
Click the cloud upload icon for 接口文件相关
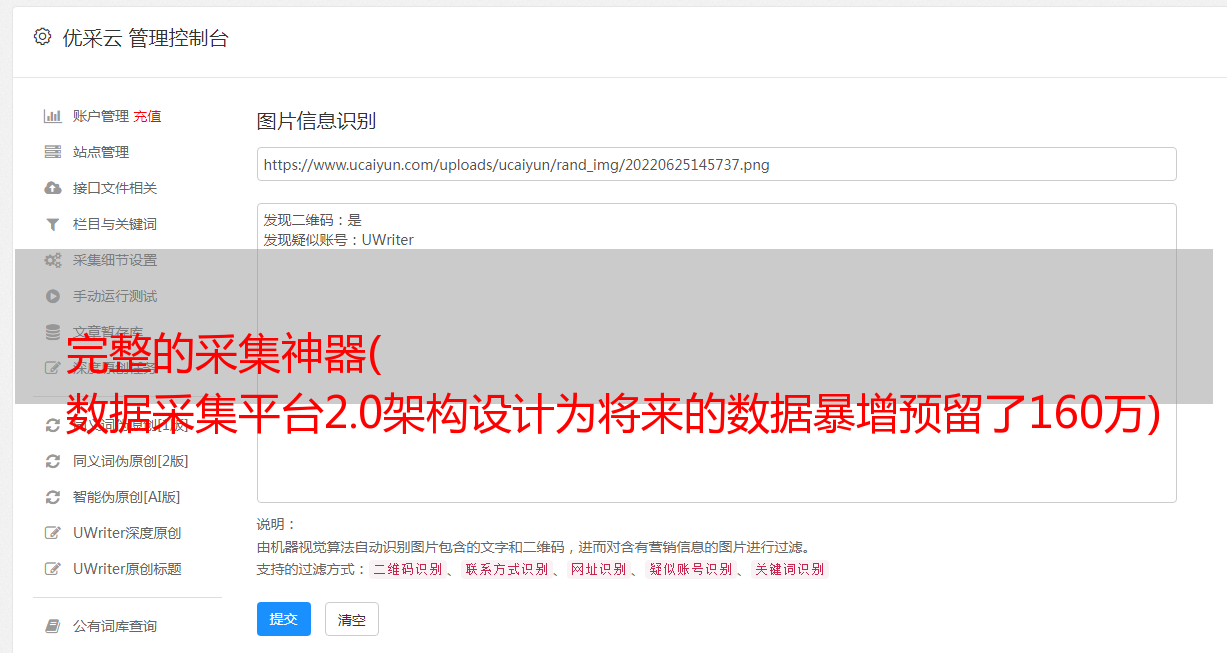53,188
